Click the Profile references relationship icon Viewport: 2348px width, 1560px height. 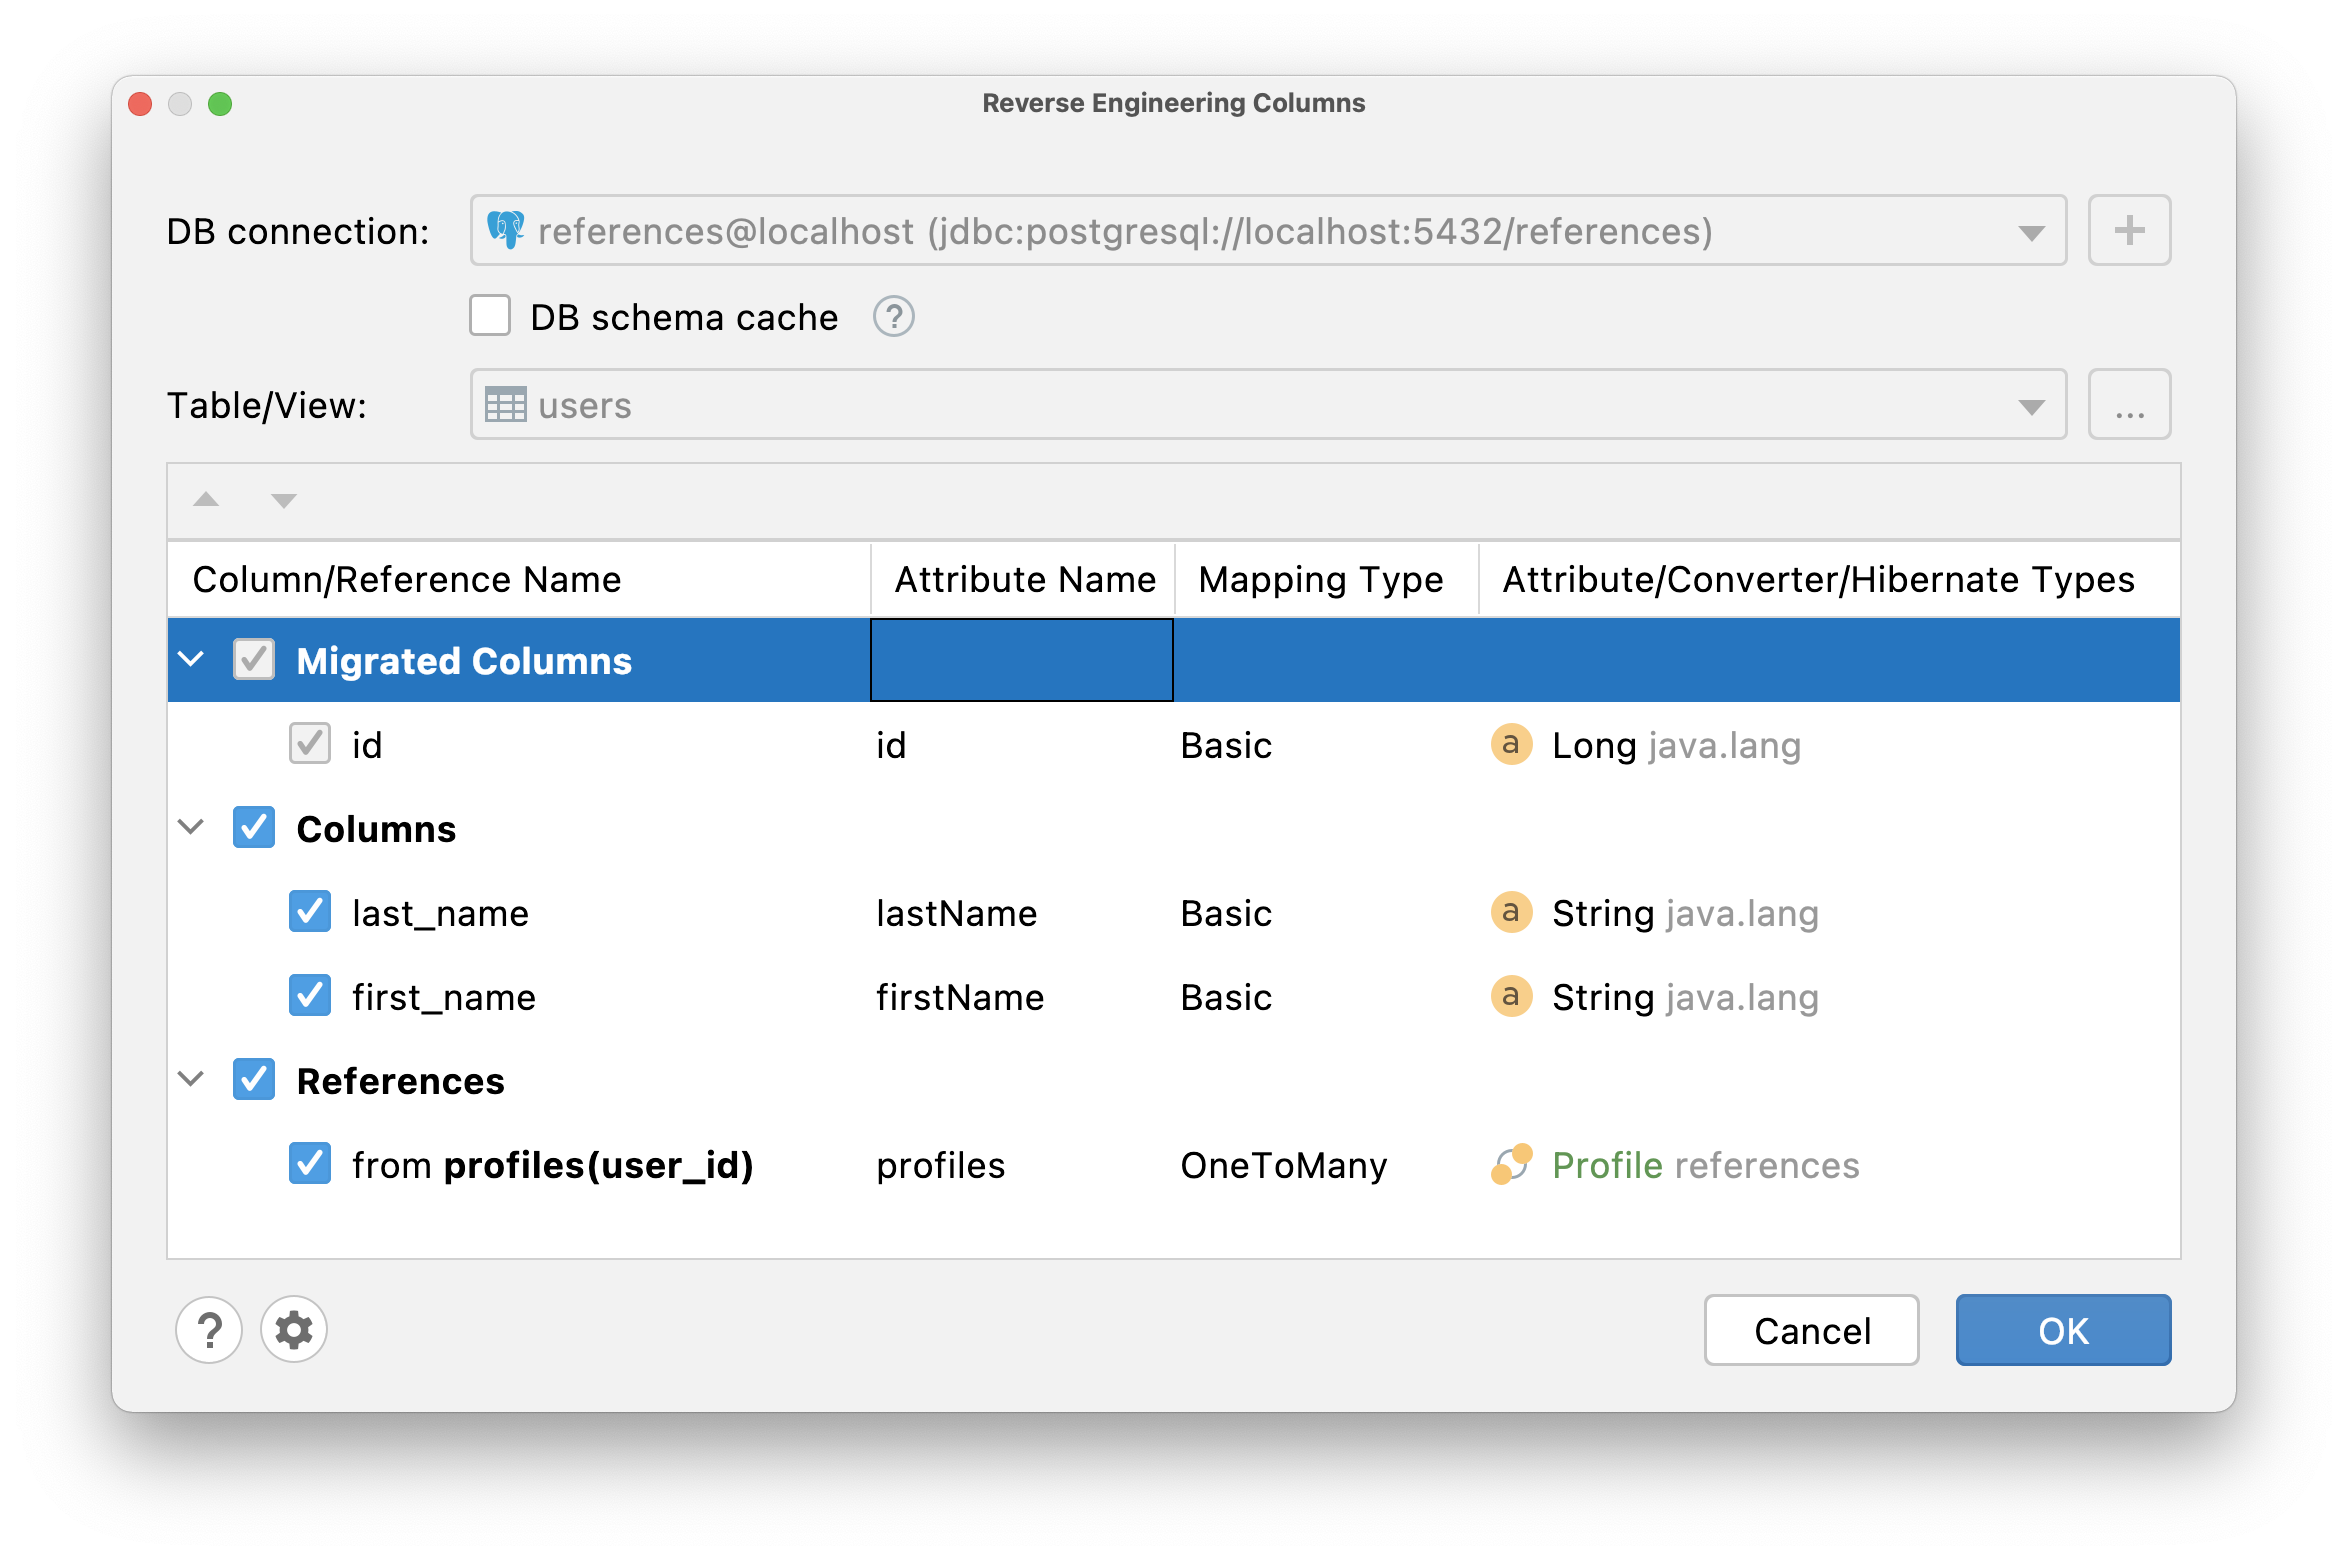(x=1511, y=1164)
